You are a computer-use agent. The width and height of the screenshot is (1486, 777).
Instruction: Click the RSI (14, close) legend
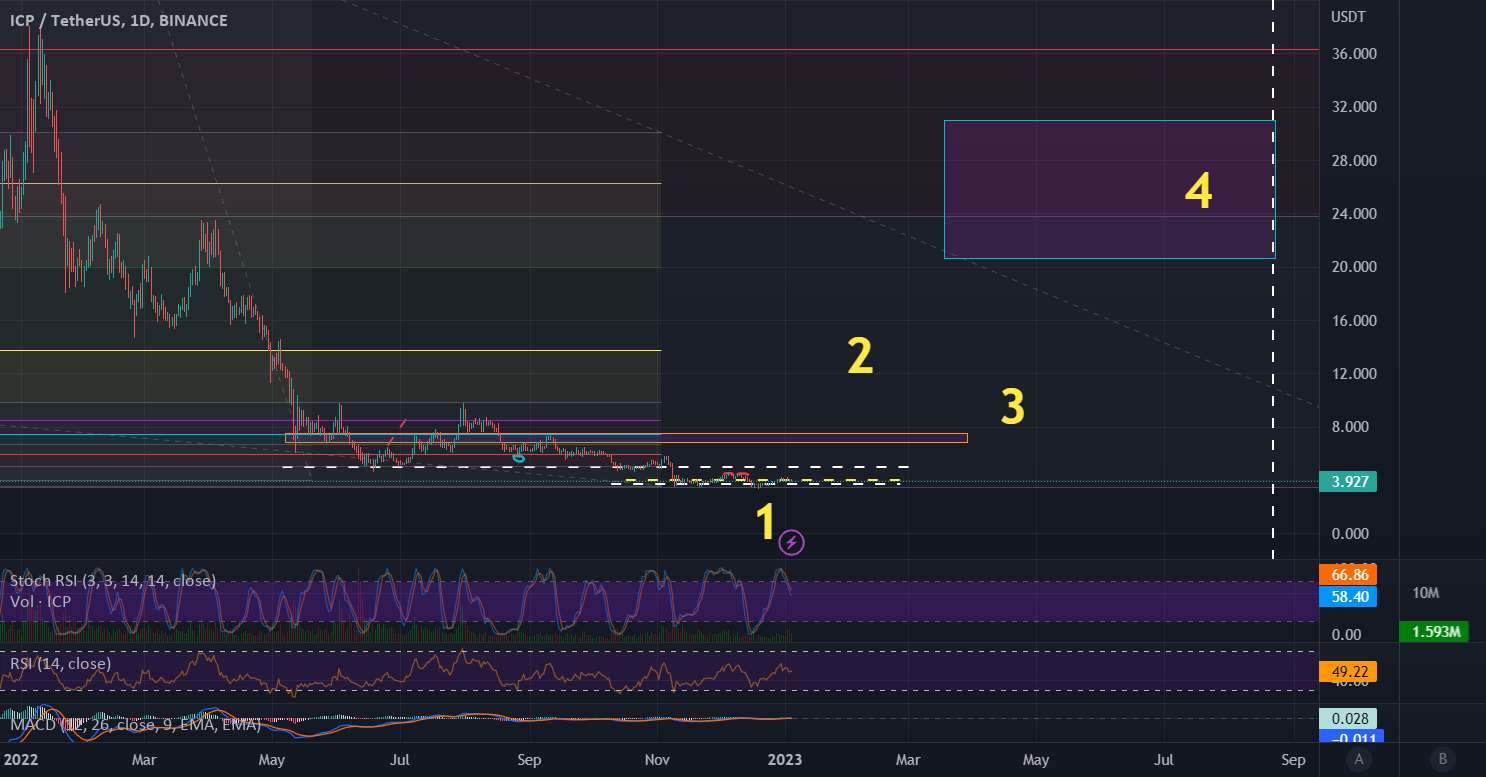61,663
